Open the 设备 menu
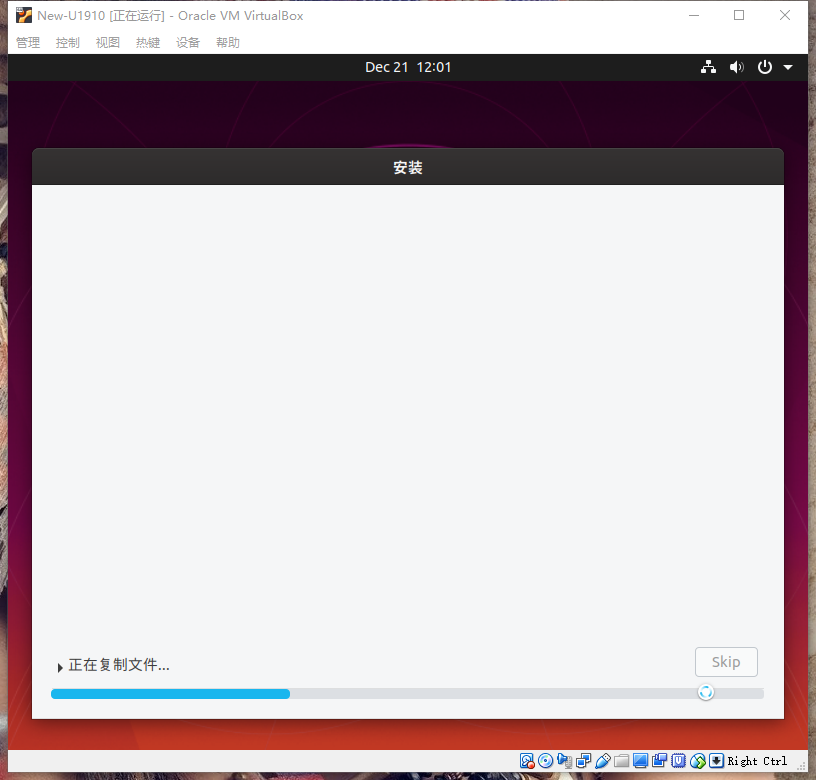Image resolution: width=816 pixels, height=780 pixels. [x=188, y=43]
